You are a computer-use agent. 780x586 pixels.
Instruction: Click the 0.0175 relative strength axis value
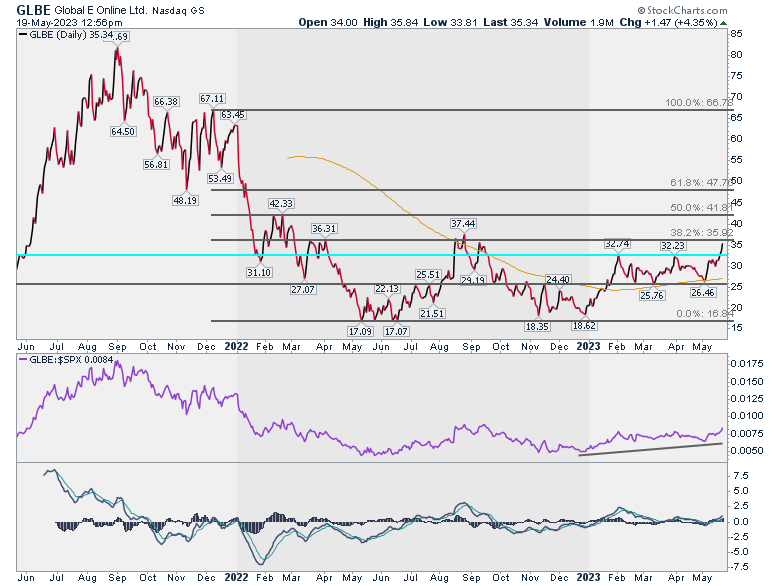point(747,364)
